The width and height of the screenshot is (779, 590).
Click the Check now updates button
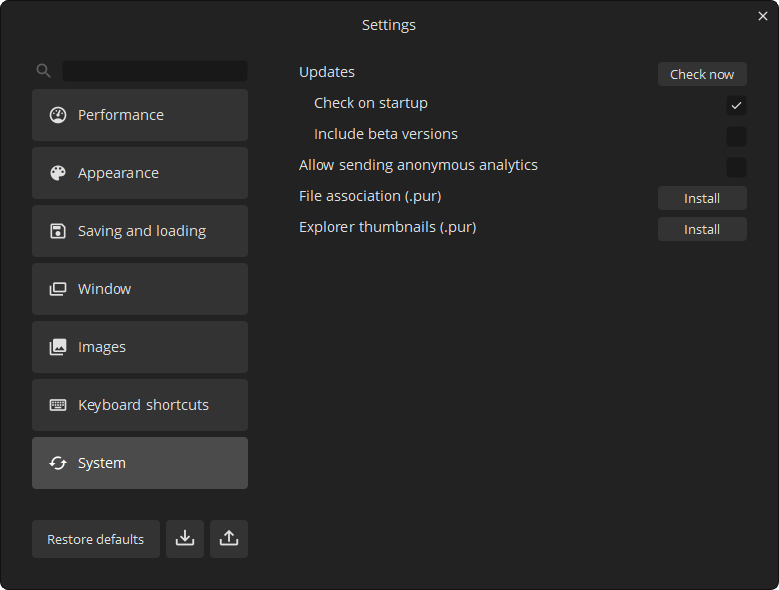702,74
